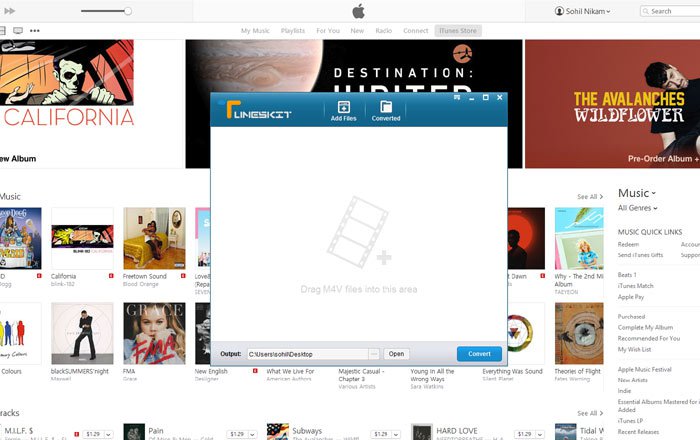Image resolution: width=700 pixels, height=440 pixels.
Task: Open the California blink-182 album thumbnail
Action: (82, 238)
